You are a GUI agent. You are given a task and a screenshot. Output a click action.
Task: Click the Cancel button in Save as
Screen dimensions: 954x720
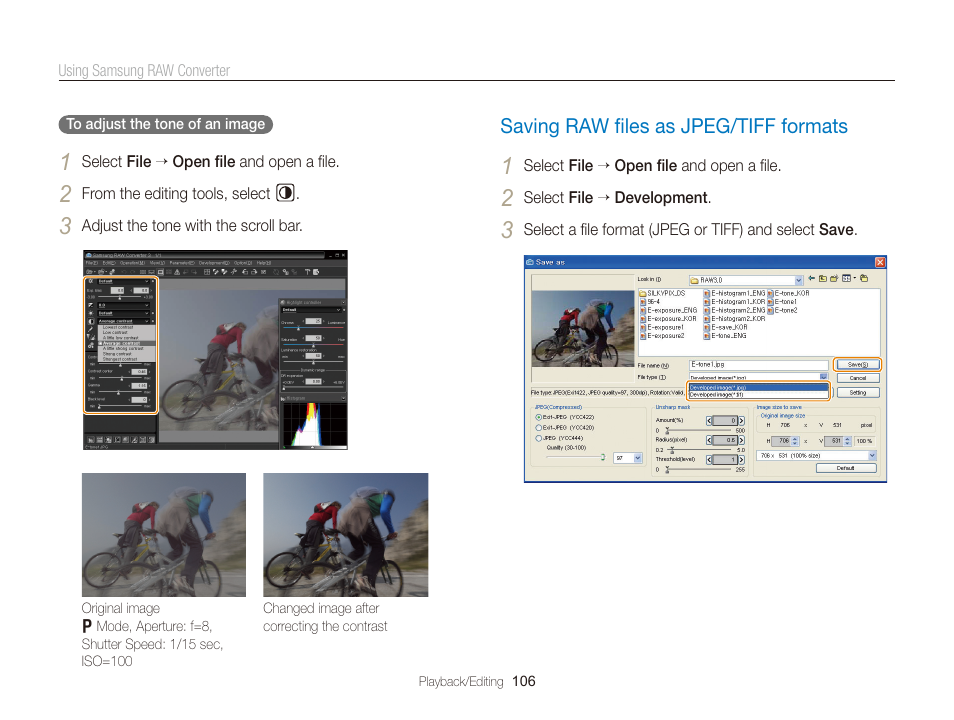(x=858, y=378)
